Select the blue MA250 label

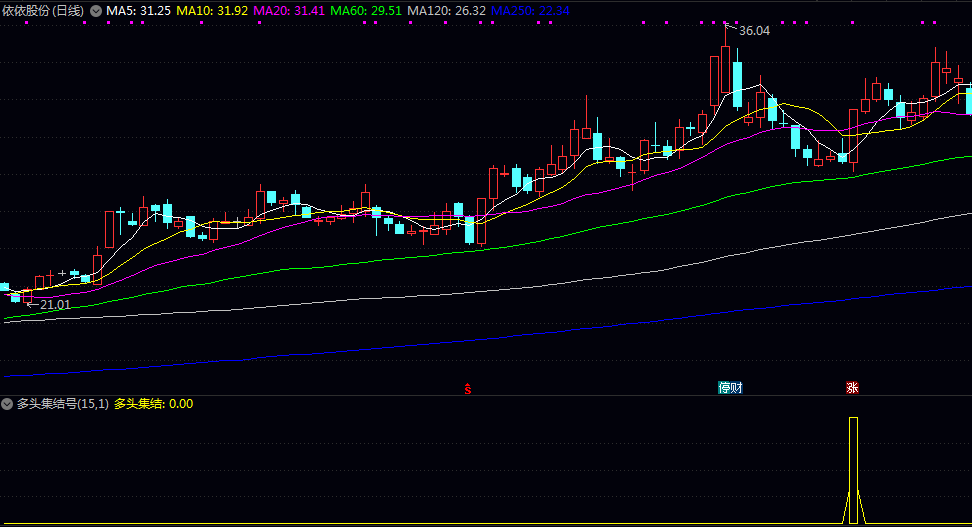tap(530, 10)
